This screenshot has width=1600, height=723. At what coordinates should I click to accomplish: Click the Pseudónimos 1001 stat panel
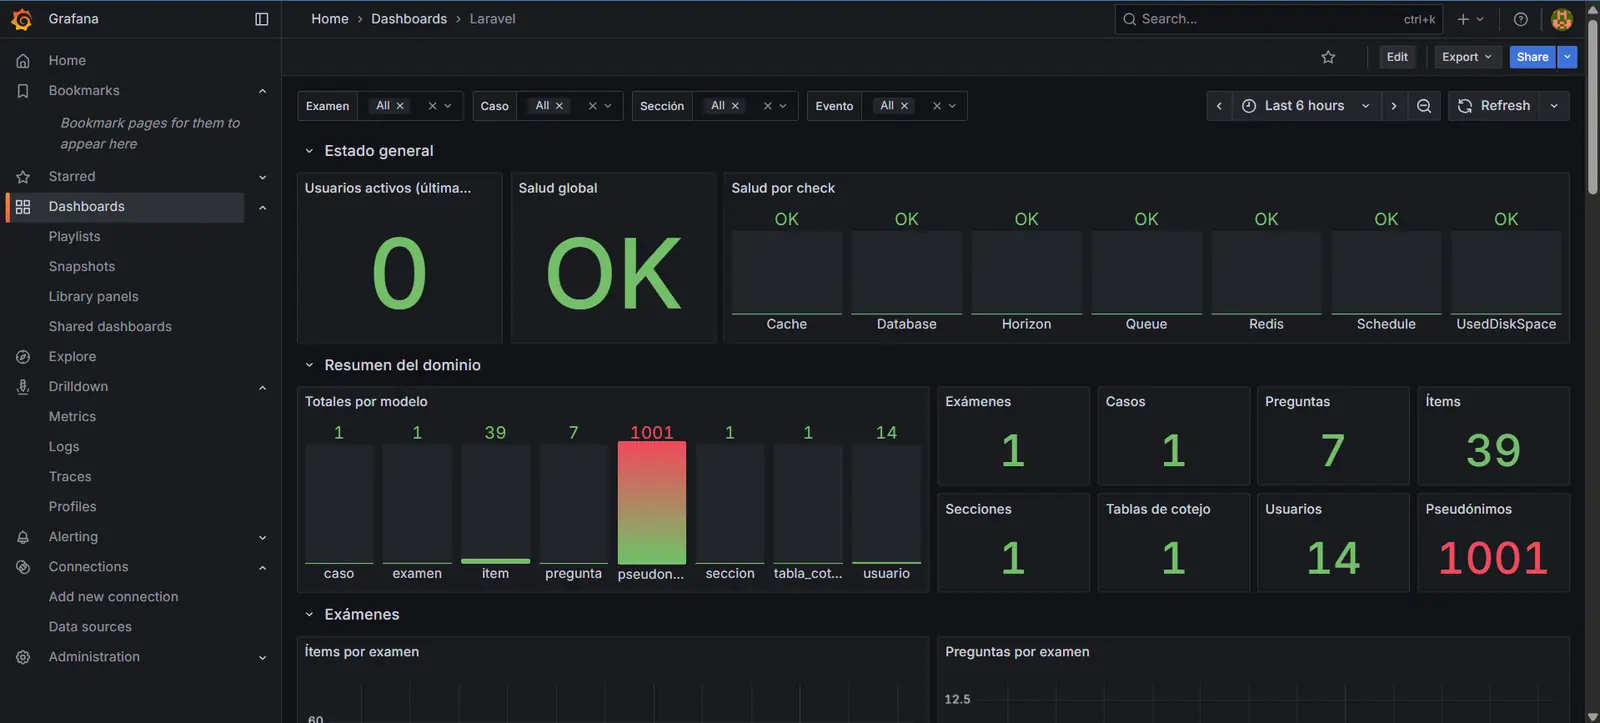pos(1493,543)
